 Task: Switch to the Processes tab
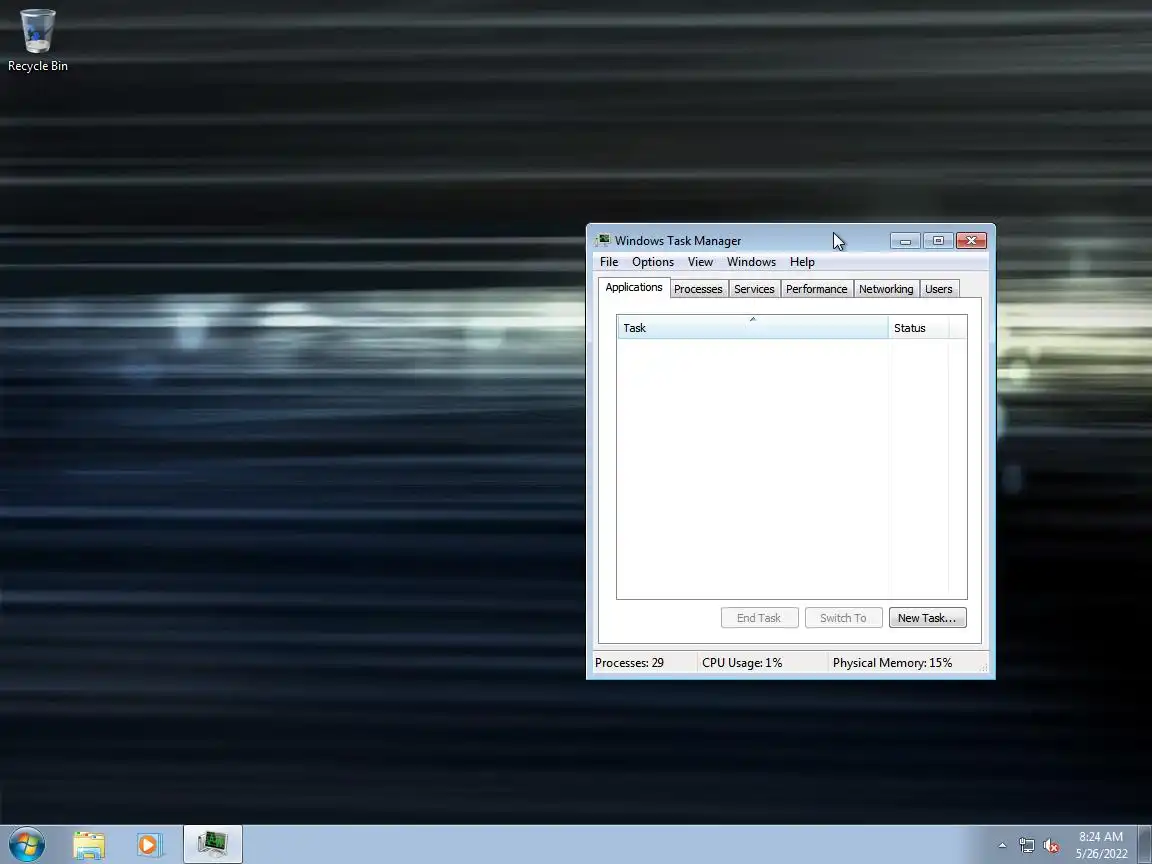click(698, 289)
